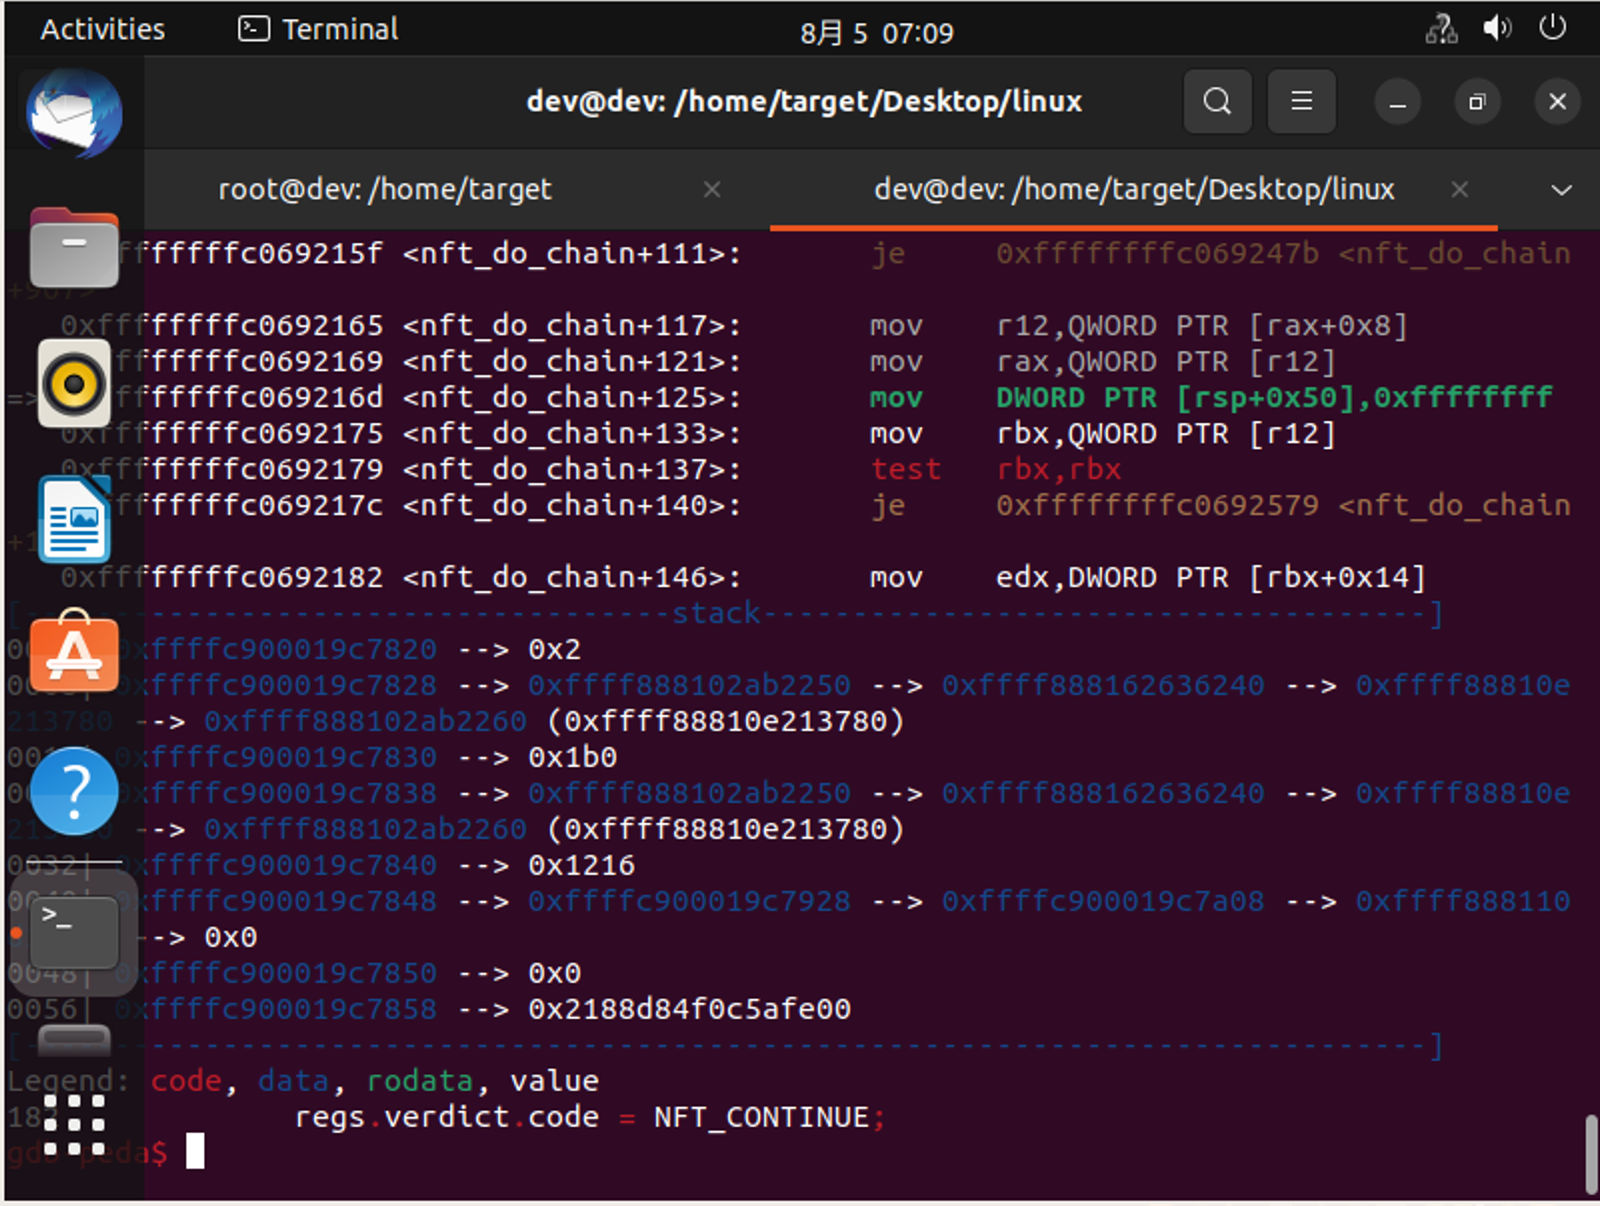Screen dimensions: 1600x1206
Task: Open the Help icon in dock
Action: [74, 790]
